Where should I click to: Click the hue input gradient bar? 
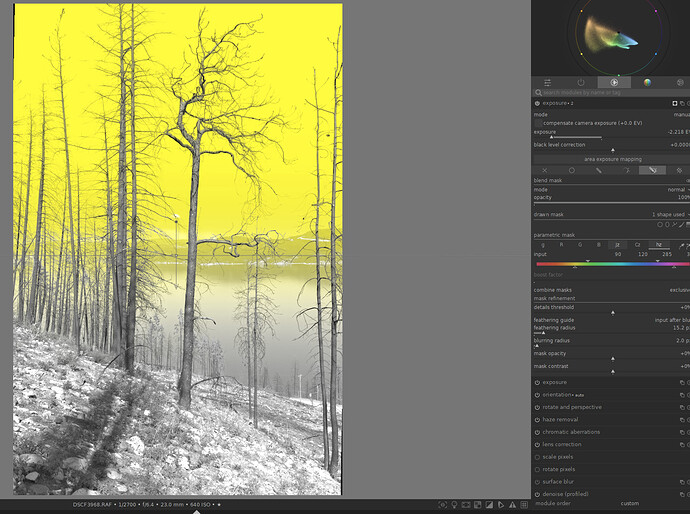(613, 264)
